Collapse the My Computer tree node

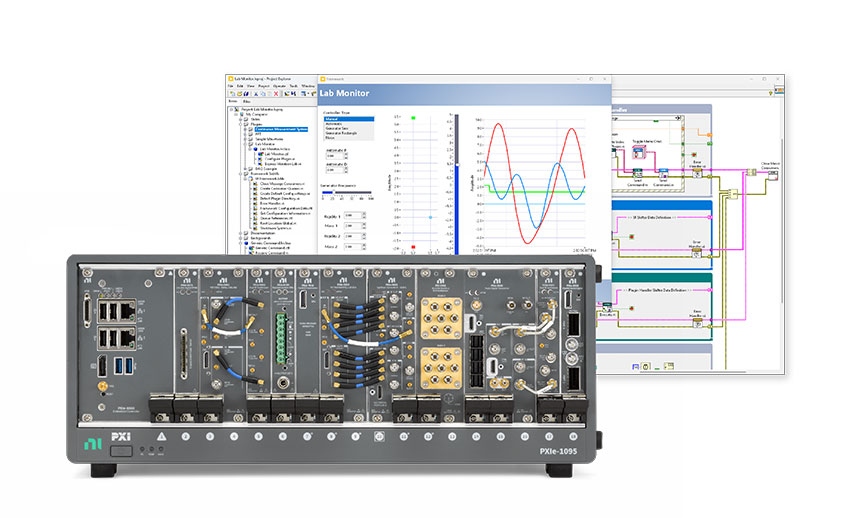237,115
